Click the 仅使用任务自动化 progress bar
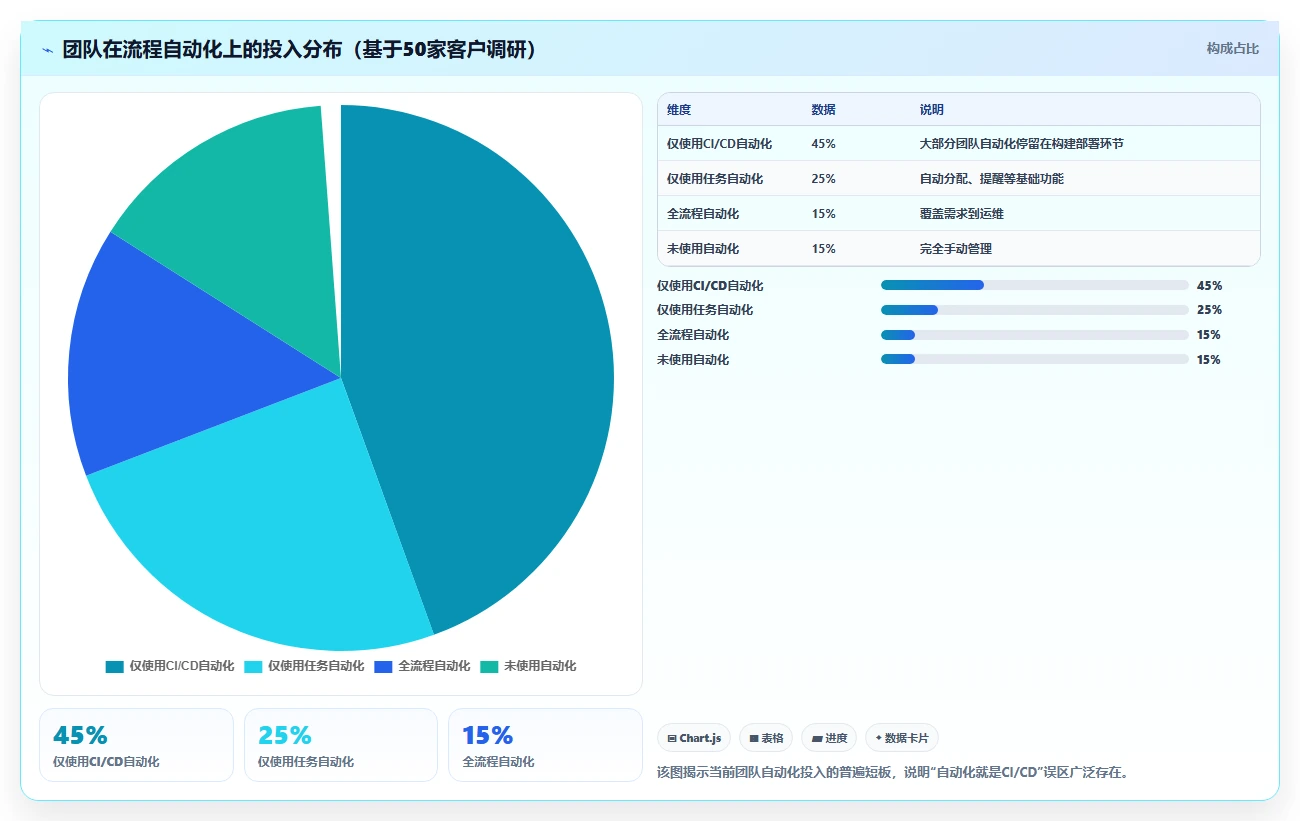 [1034, 310]
